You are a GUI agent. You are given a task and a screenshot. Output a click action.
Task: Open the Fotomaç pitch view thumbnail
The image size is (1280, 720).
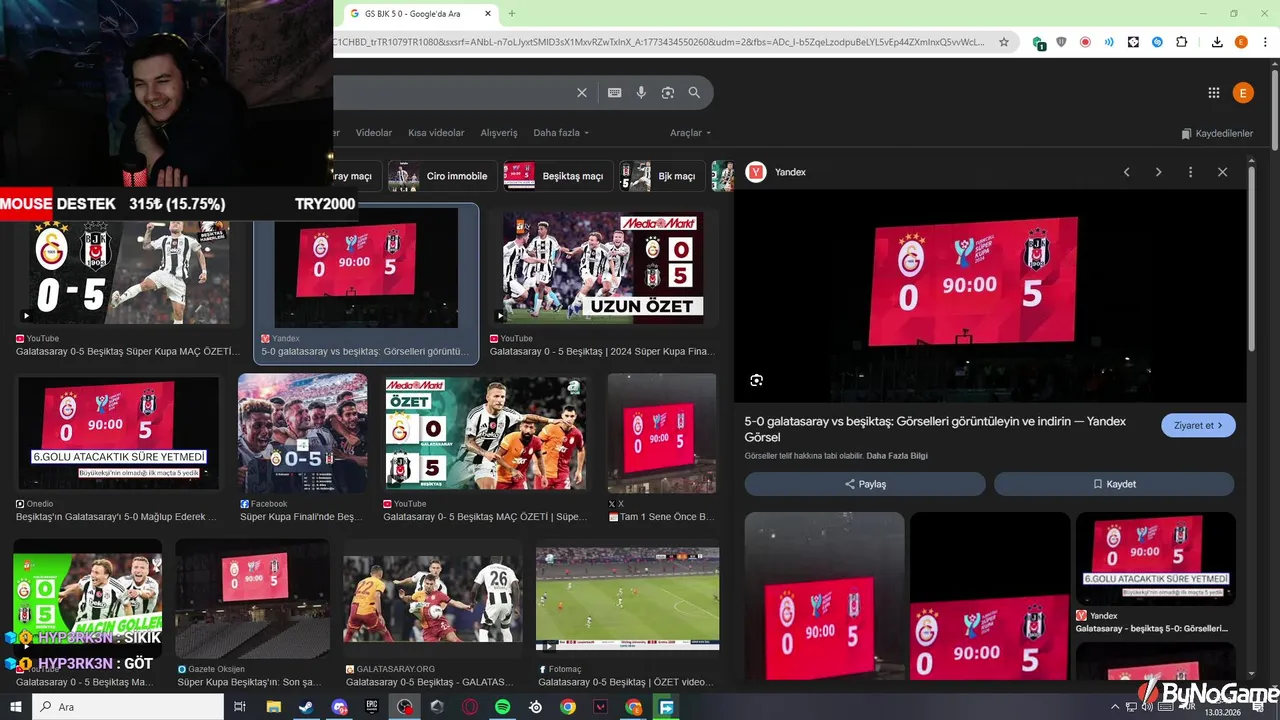pyautogui.click(x=627, y=598)
